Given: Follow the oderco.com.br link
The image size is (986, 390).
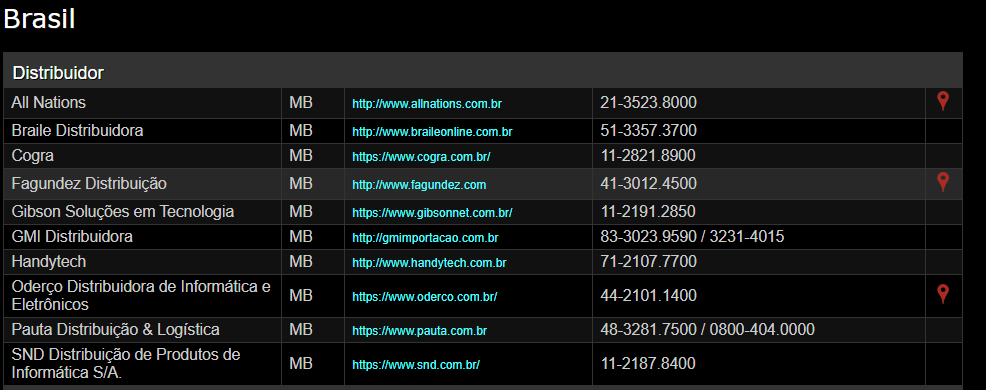Looking at the screenshot, I should point(424,296).
